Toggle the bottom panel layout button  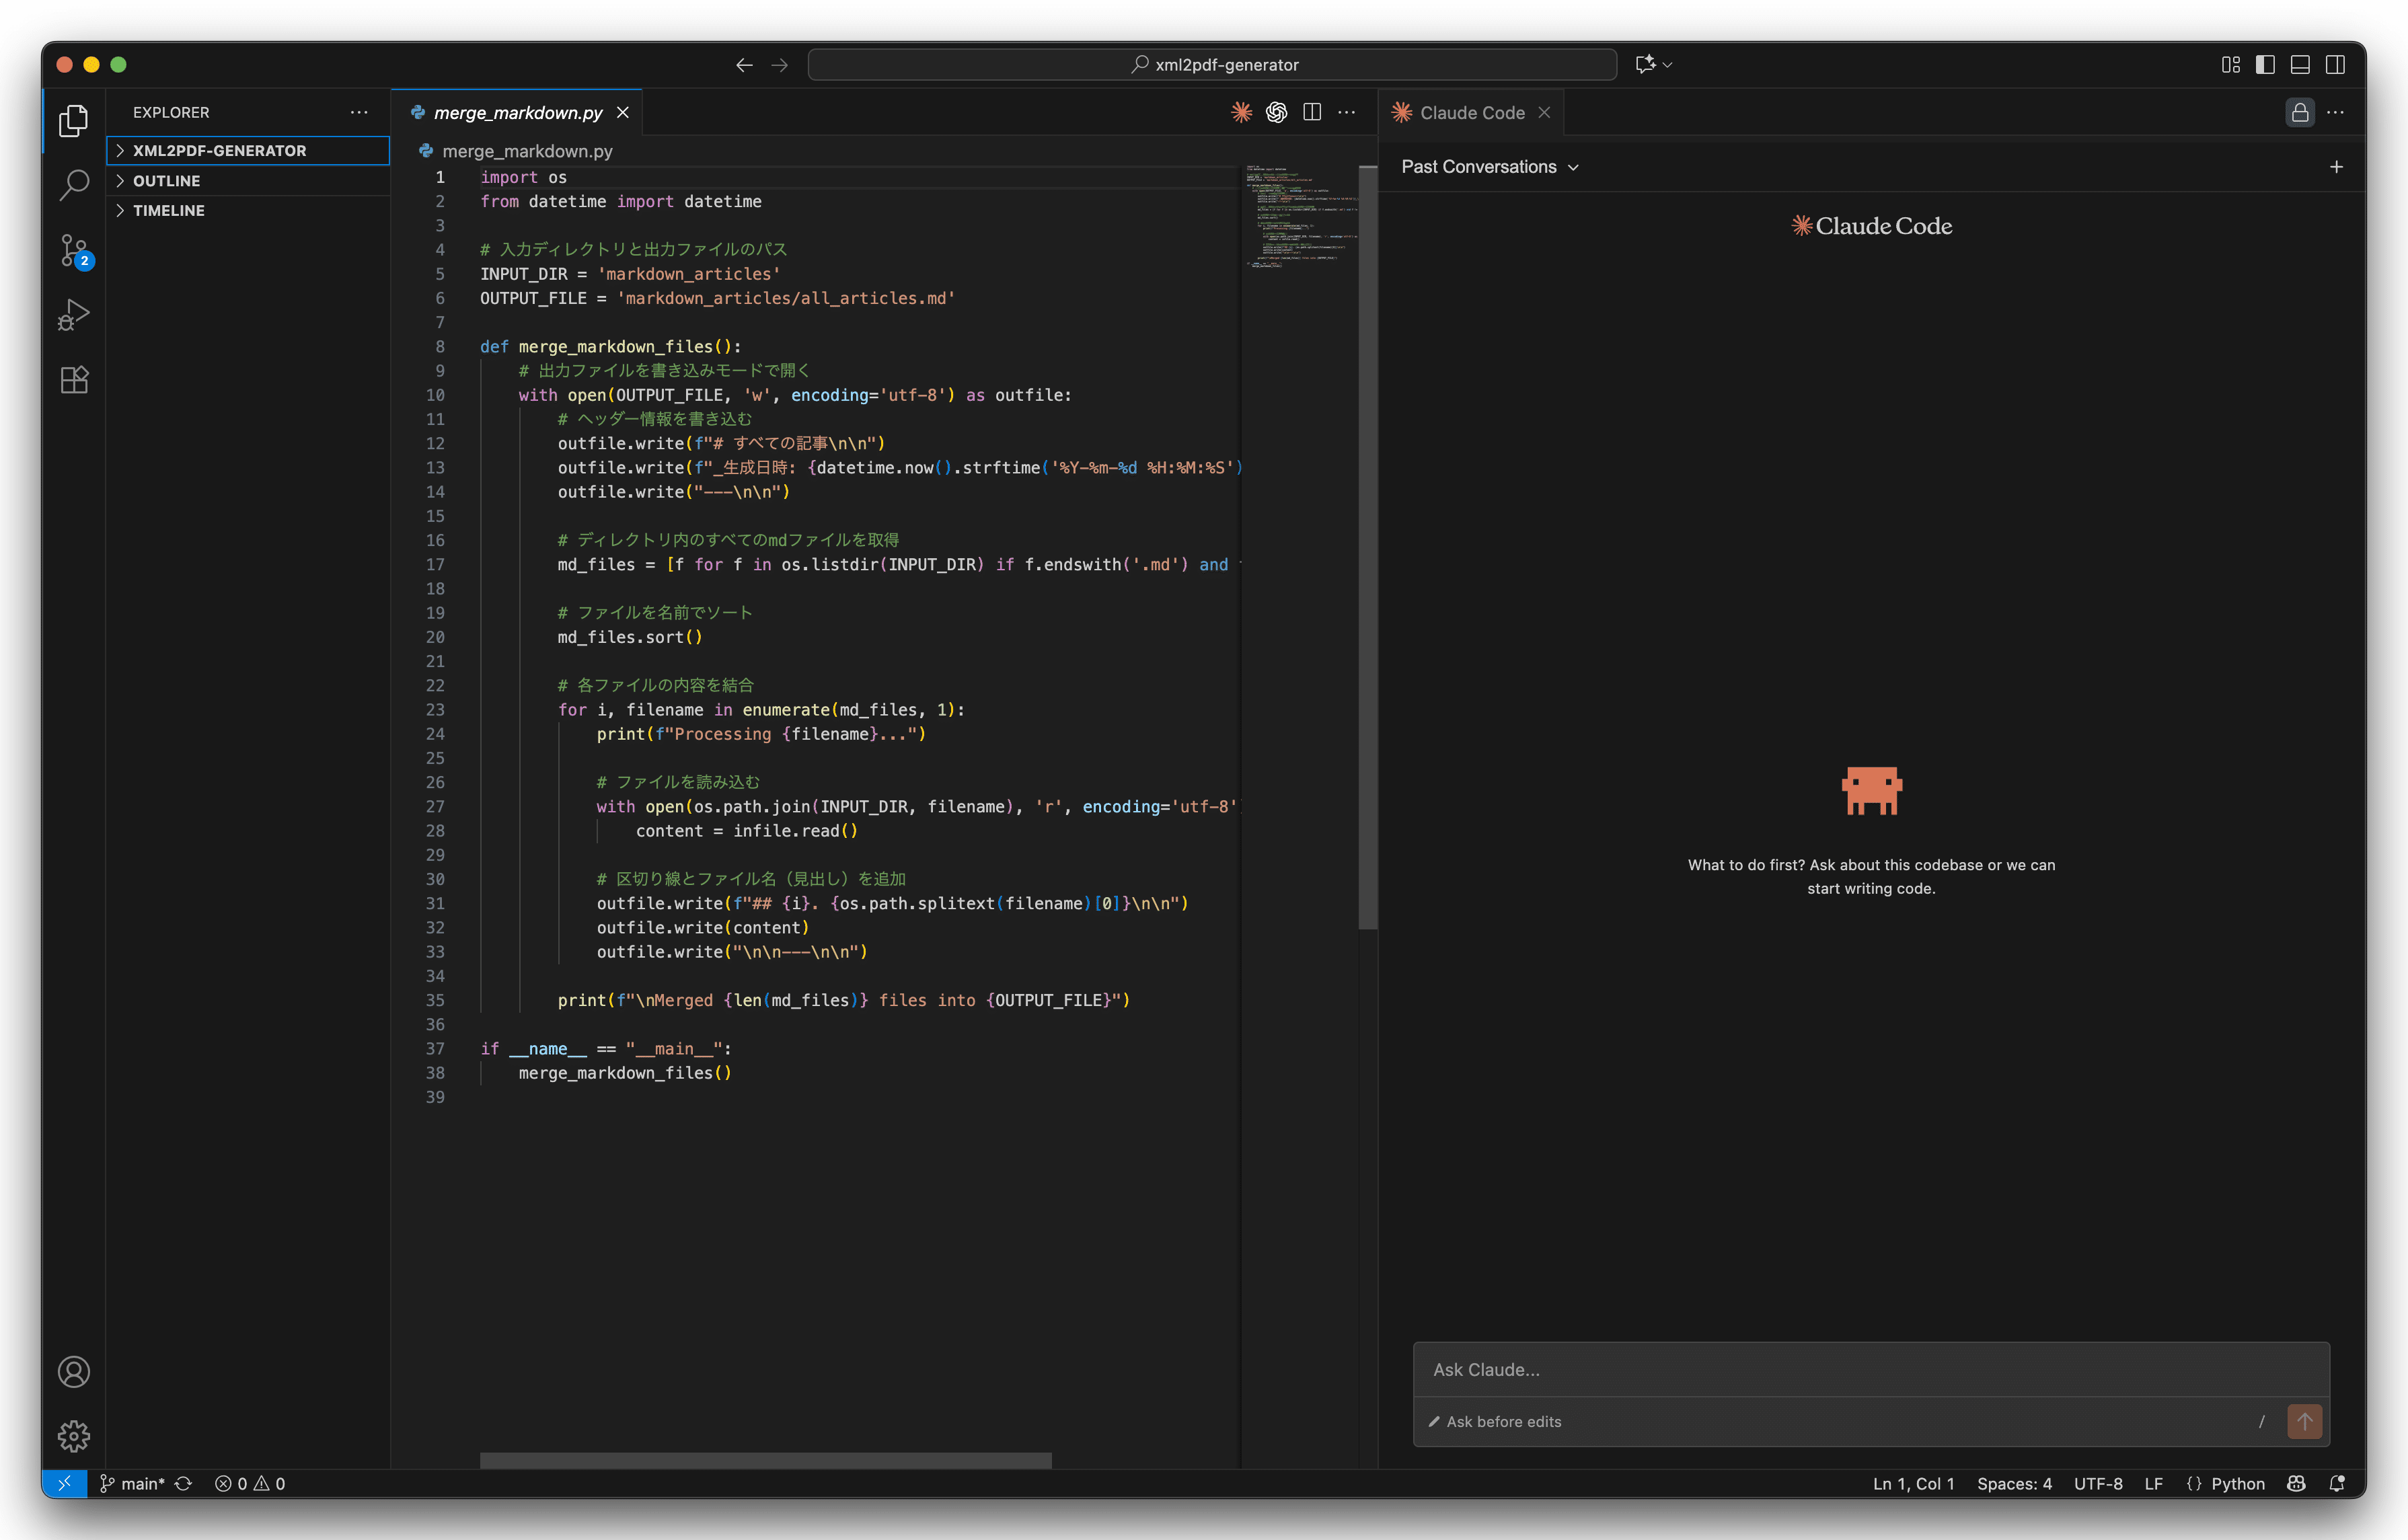(2300, 65)
